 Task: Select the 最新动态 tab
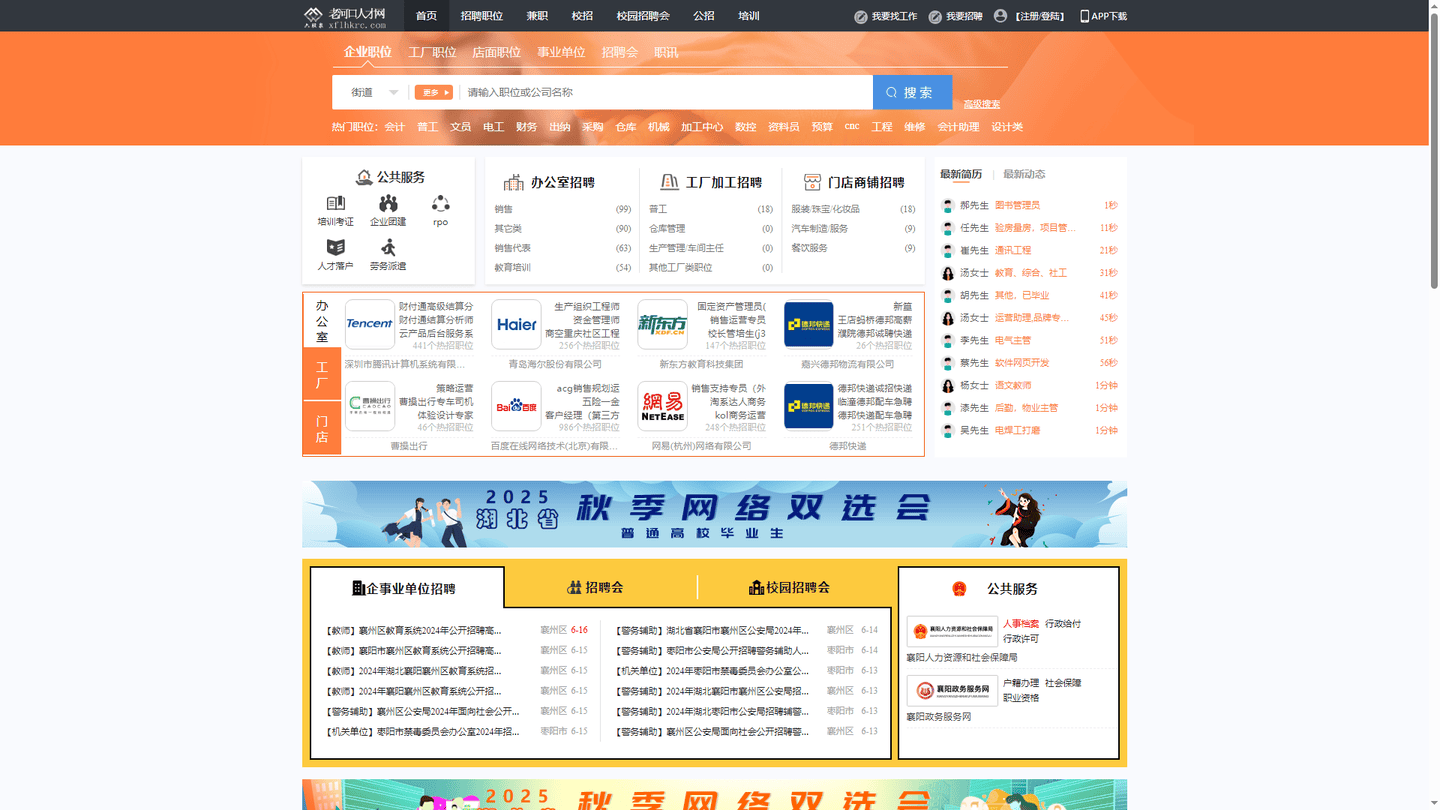[x=1024, y=174]
